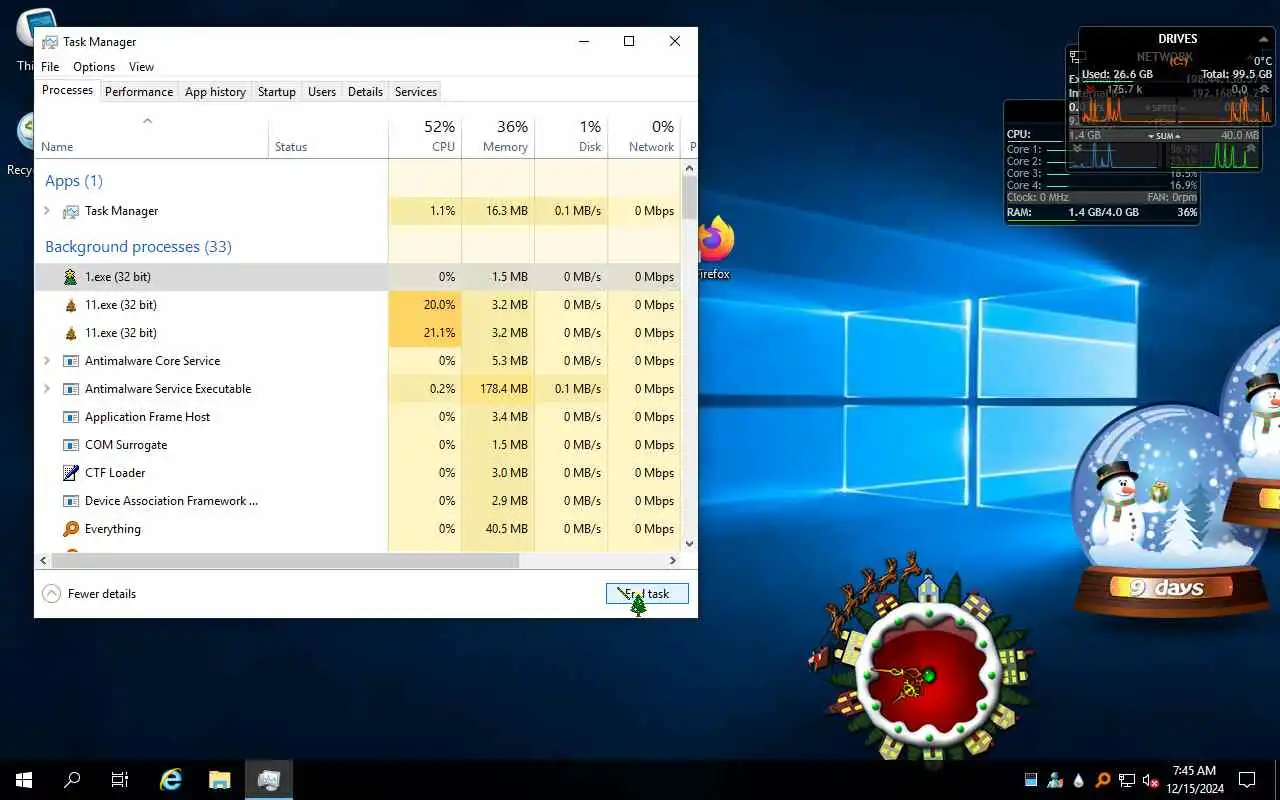Click the icon of the 11.exe process using 20.0% CPU

[70, 305]
